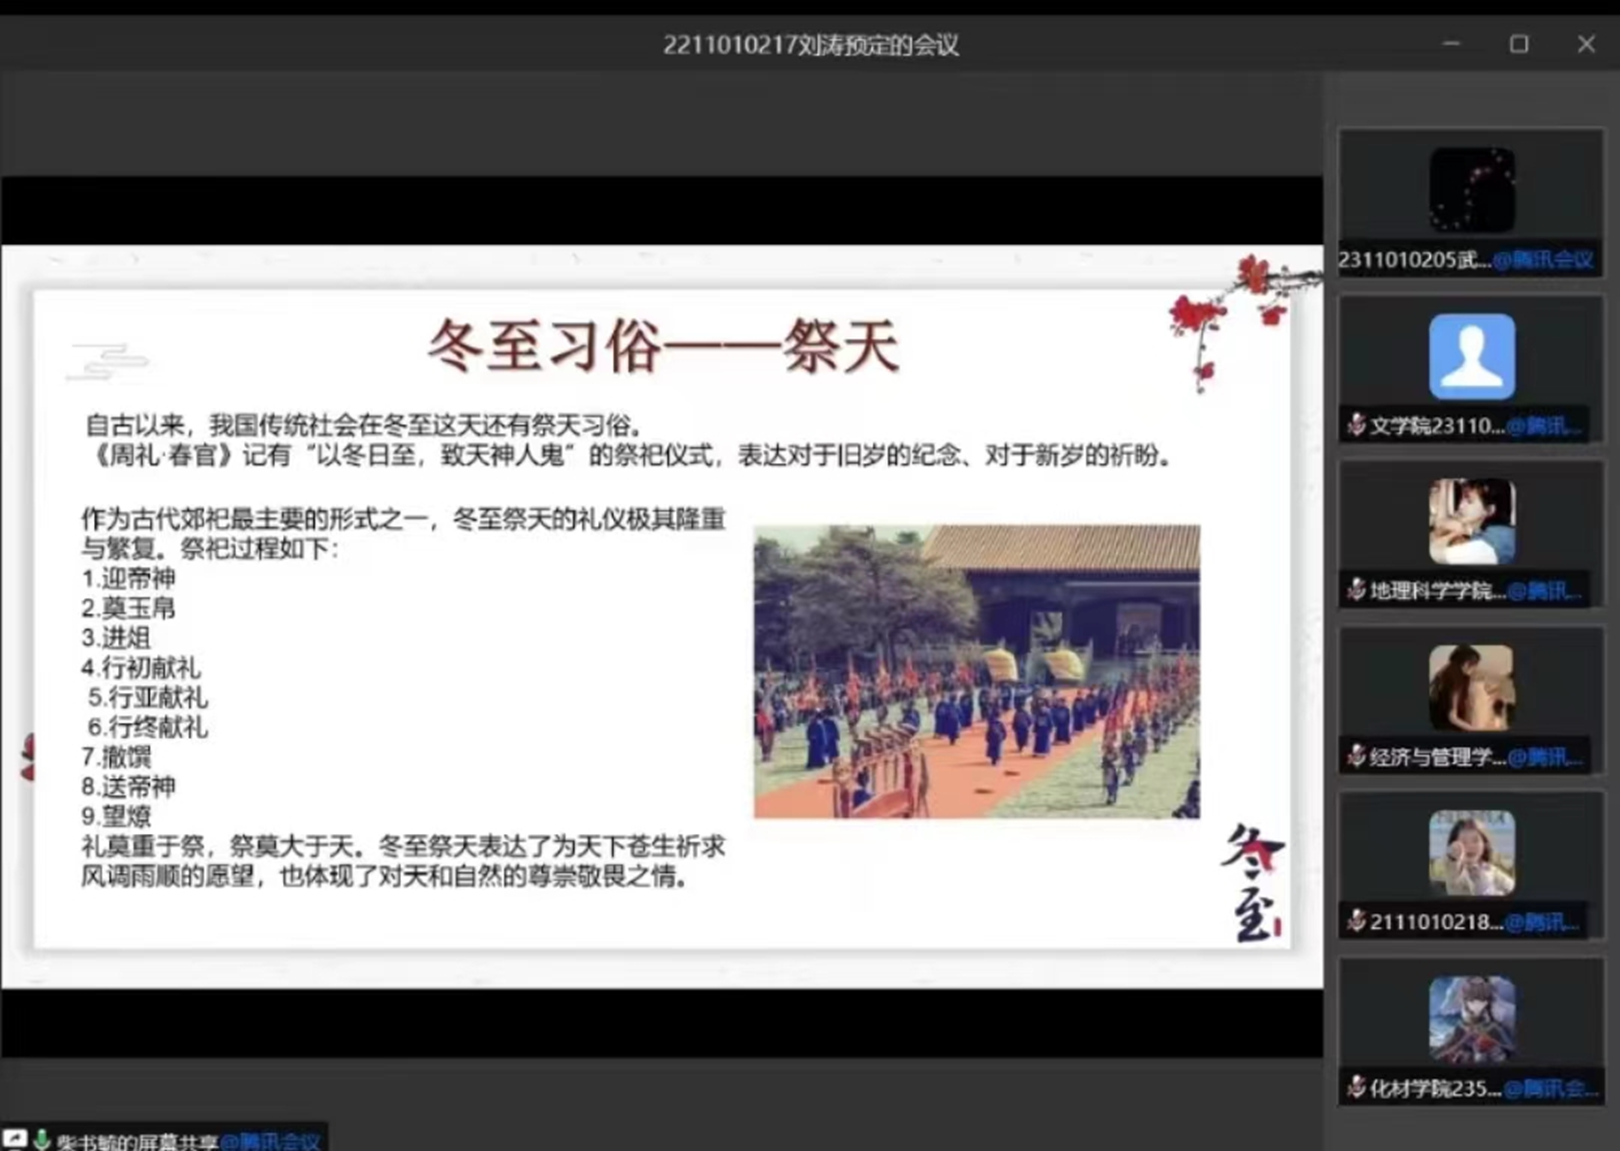Click muted mic icon next to 地理科学学院
Image resolution: width=1620 pixels, height=1151 pixels.
coord(1356,590)
